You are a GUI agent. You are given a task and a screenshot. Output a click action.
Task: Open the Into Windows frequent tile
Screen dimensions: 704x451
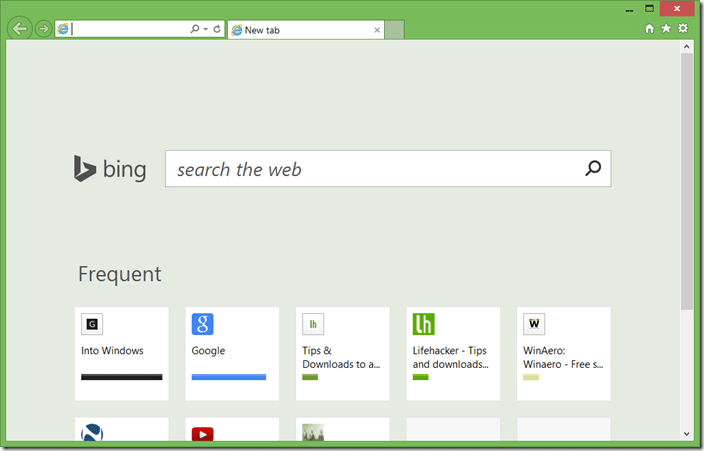pos(122,354)
